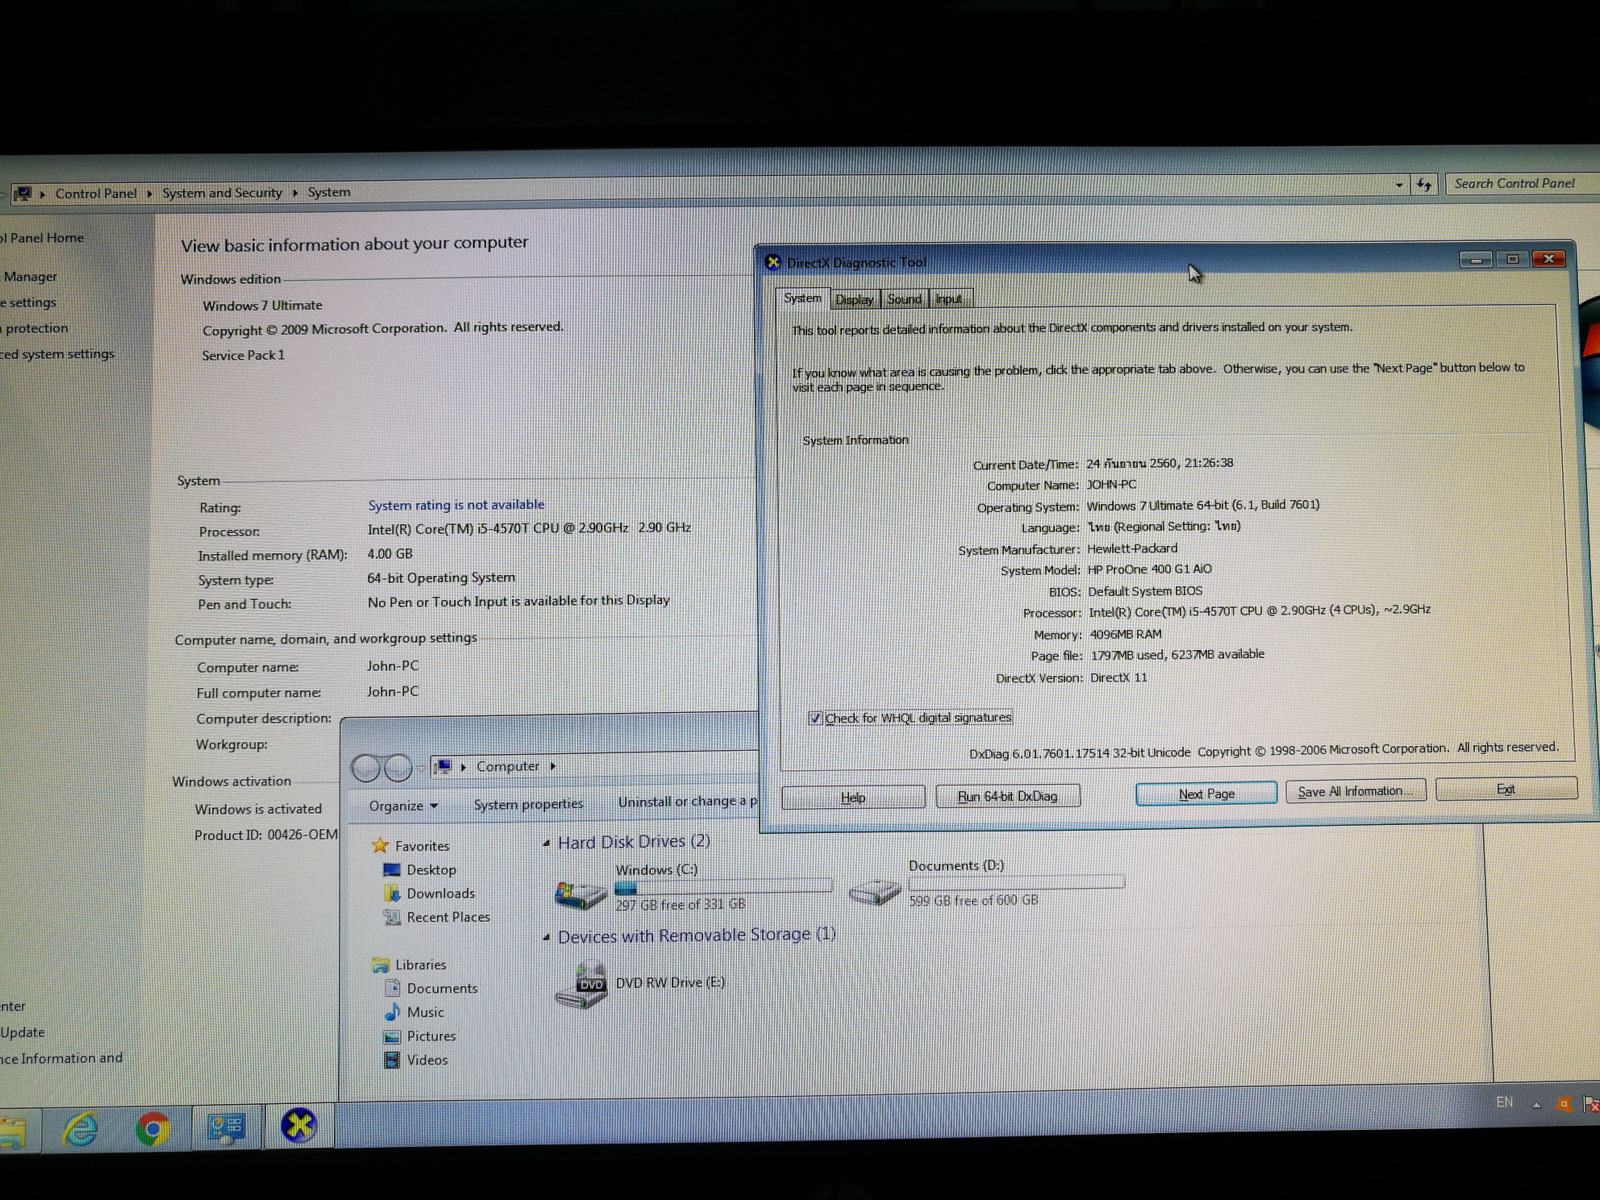Click the 4.00 GB installed memory value
The width and height of the screenshot is (1600, 1200).
click(x=390, y=553)
